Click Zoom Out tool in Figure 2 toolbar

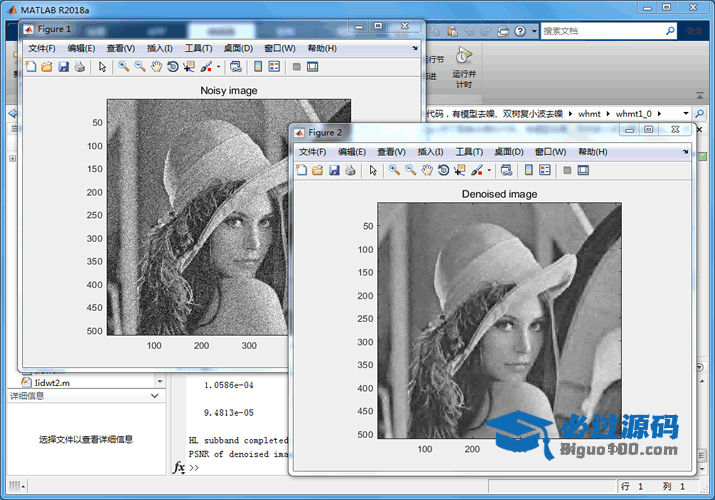point(411,170)
